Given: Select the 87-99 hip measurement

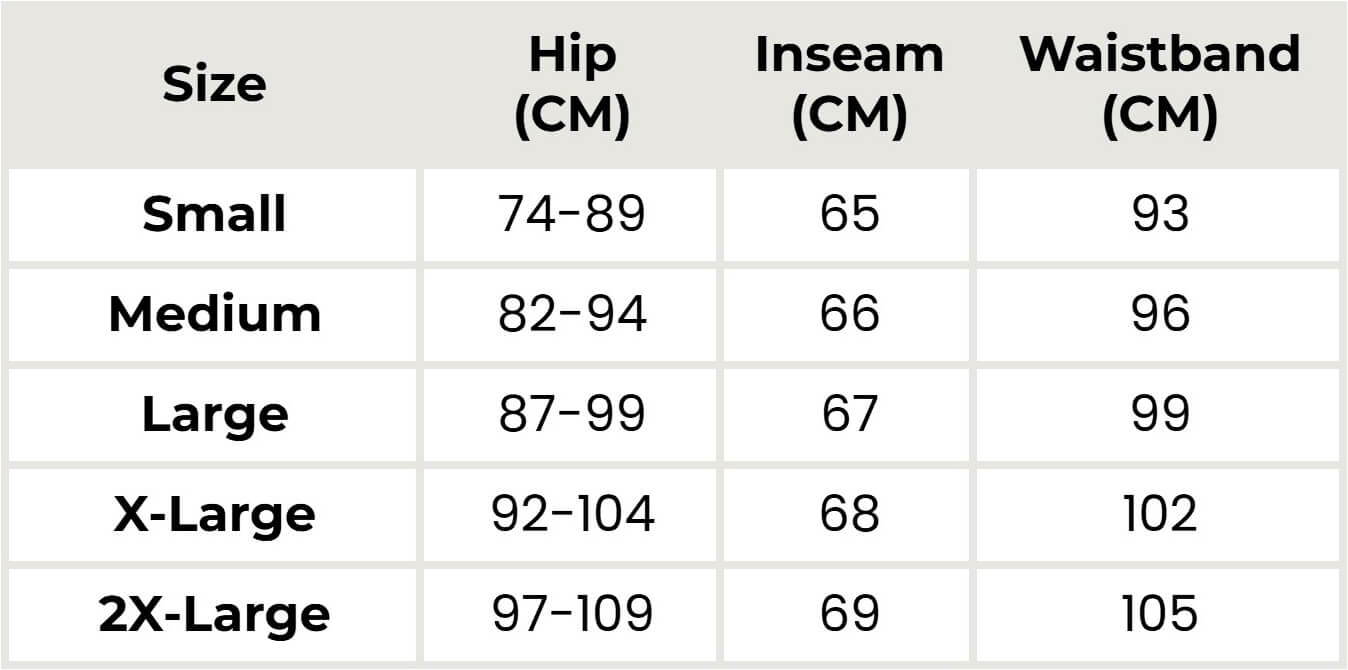Looking at the screenshot, I should point(572,414).
